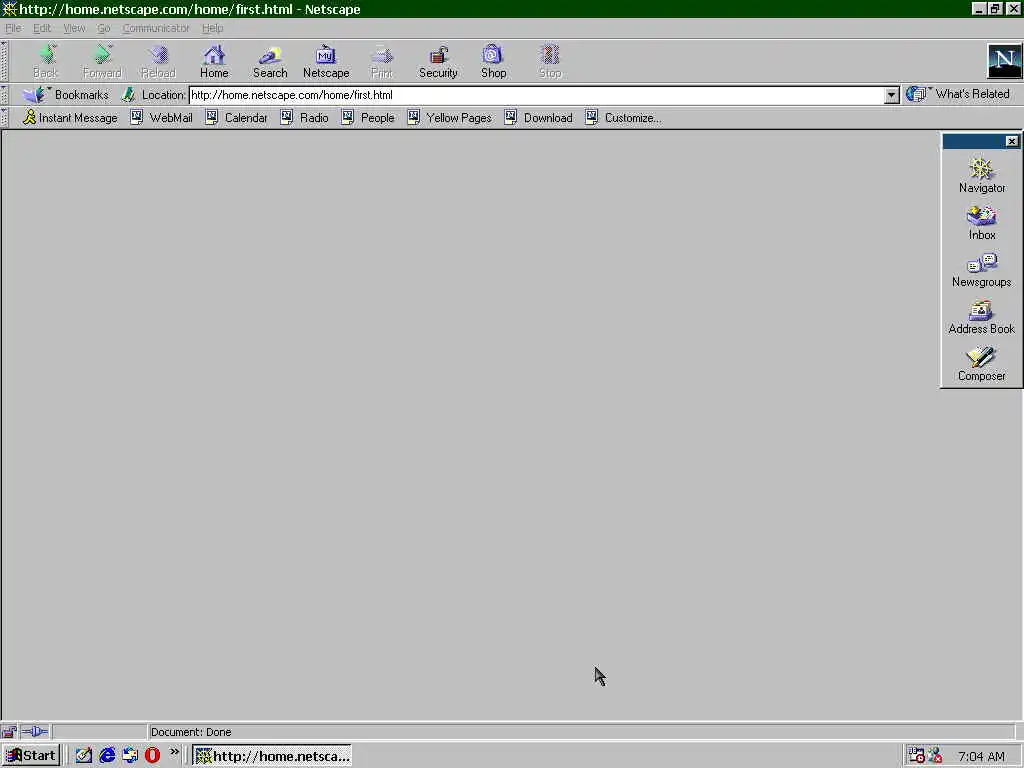1024x768 pixels.
Task: Open Navigator from the component bar
Action: tap(982, 175)
